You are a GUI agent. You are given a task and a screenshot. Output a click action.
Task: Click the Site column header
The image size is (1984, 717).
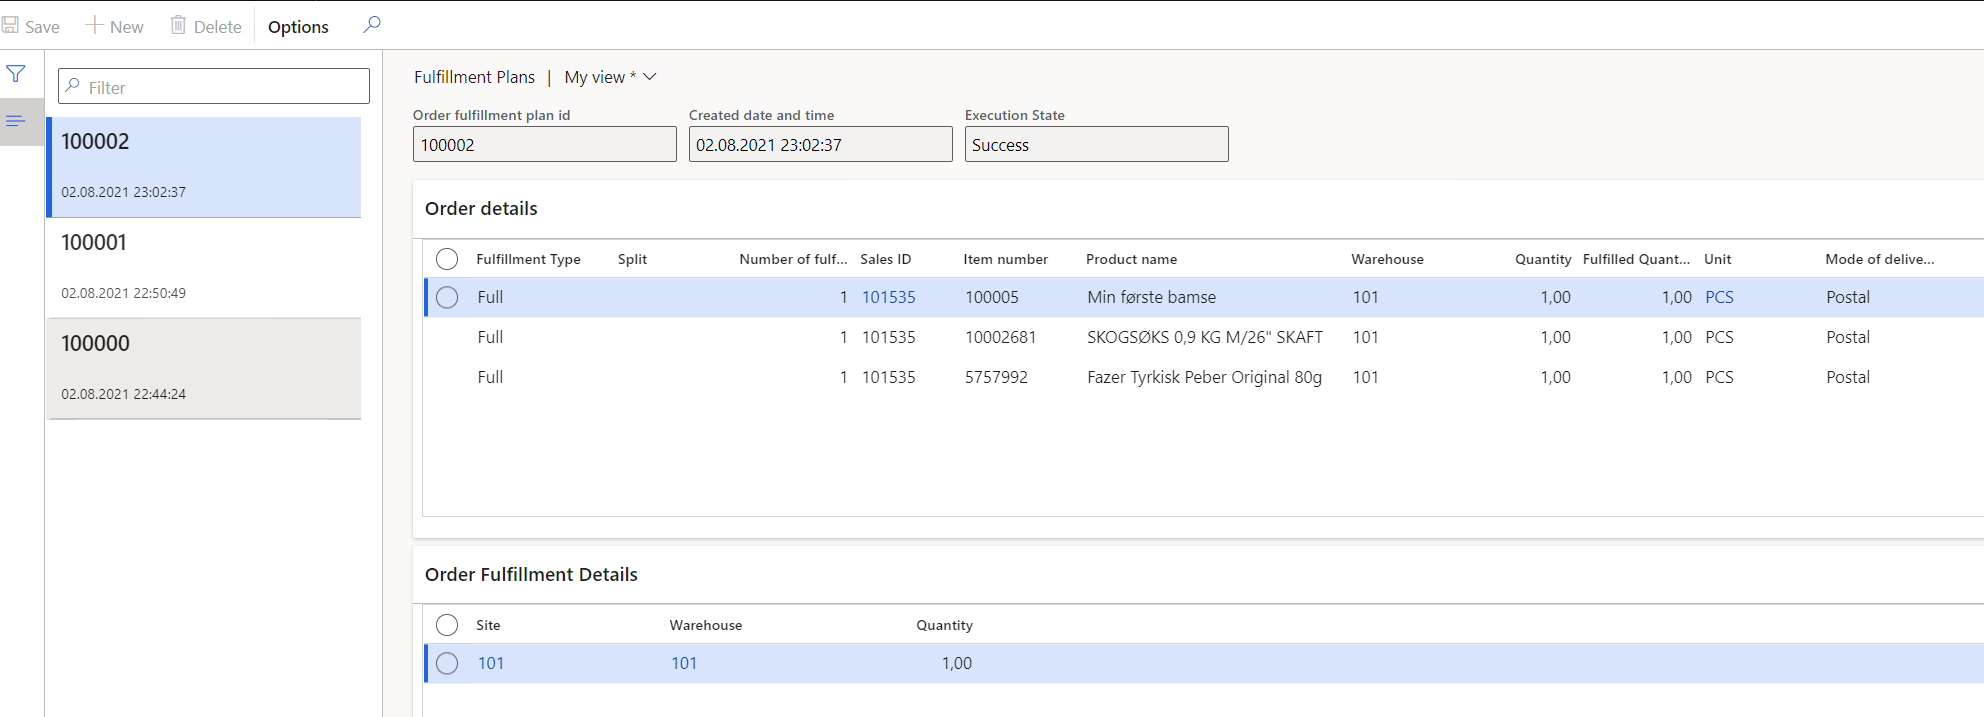pos(488,625)
